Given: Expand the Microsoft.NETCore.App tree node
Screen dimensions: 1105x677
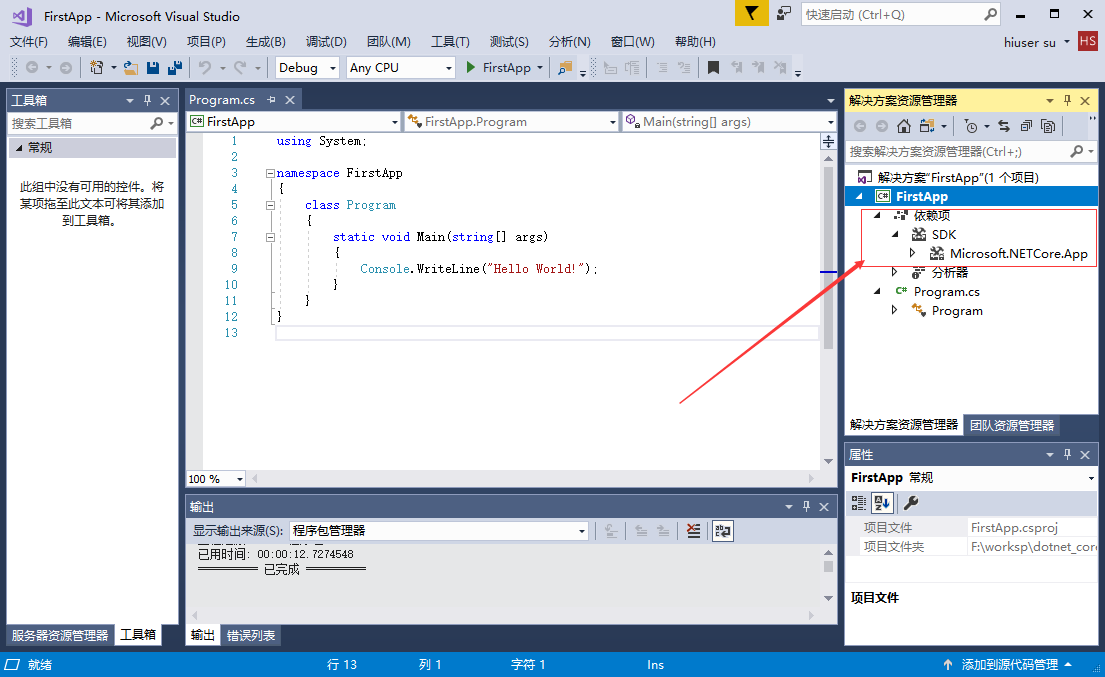Looking at the screenshot, I should pyautogui.click(x=912, y=254).
